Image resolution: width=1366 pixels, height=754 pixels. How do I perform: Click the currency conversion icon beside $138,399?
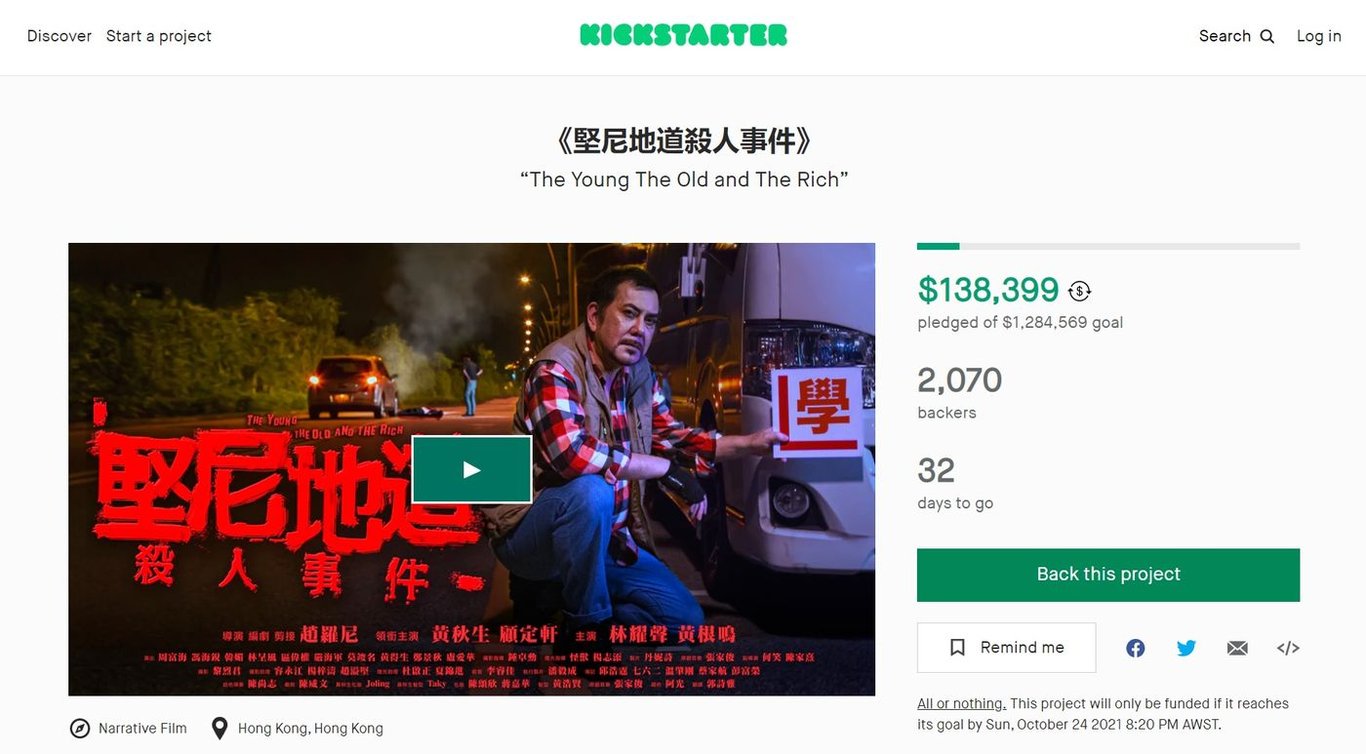tap(1079, 291)
